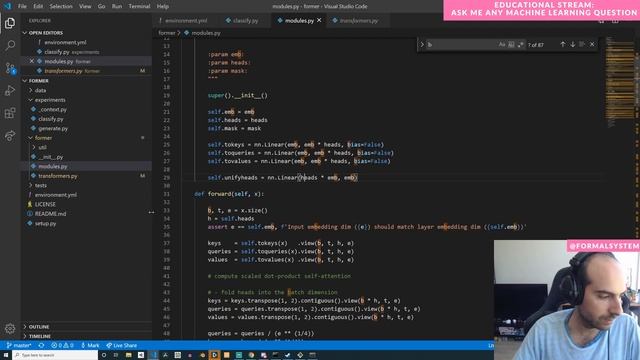Open LICENSE file

tap(45, 204)
